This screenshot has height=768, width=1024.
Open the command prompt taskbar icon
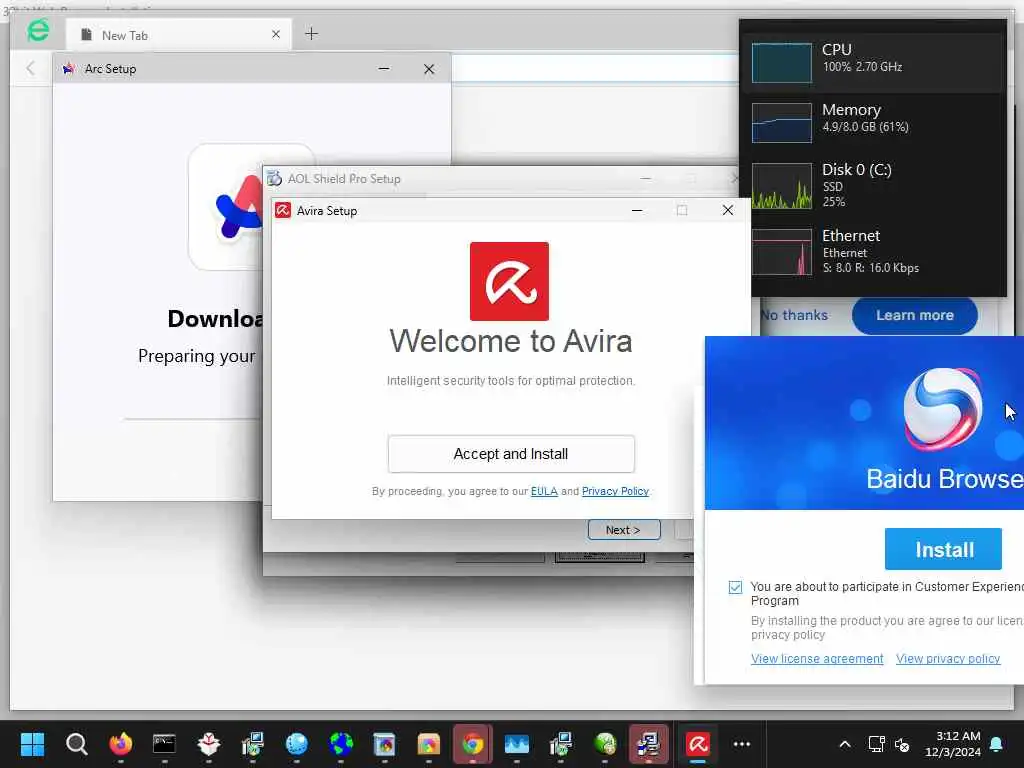coord(164,744)
